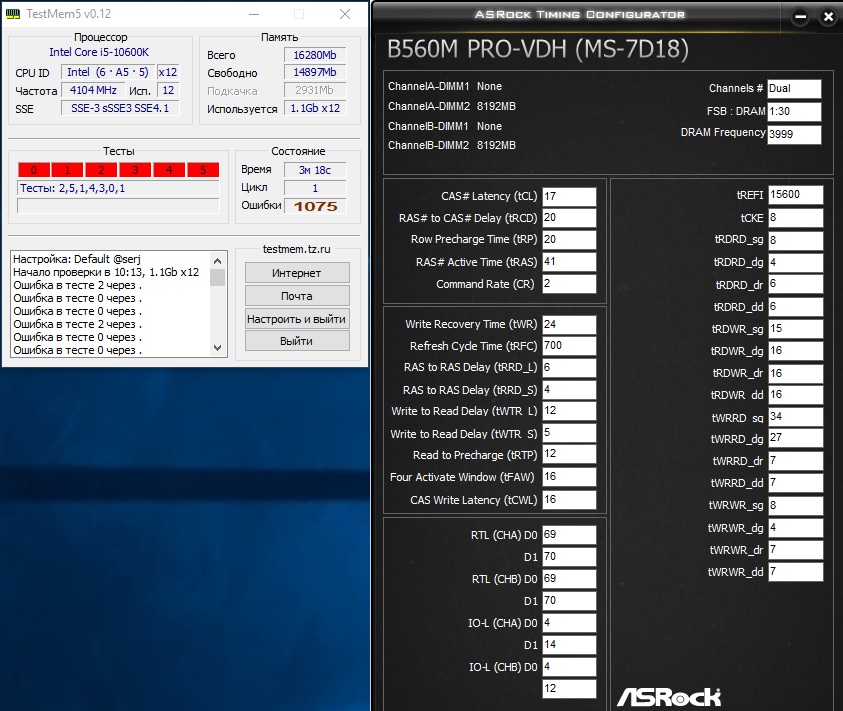The image size is (843, 711).
Task: Click the tRDRD_sg field
Action: coord(796,240)
